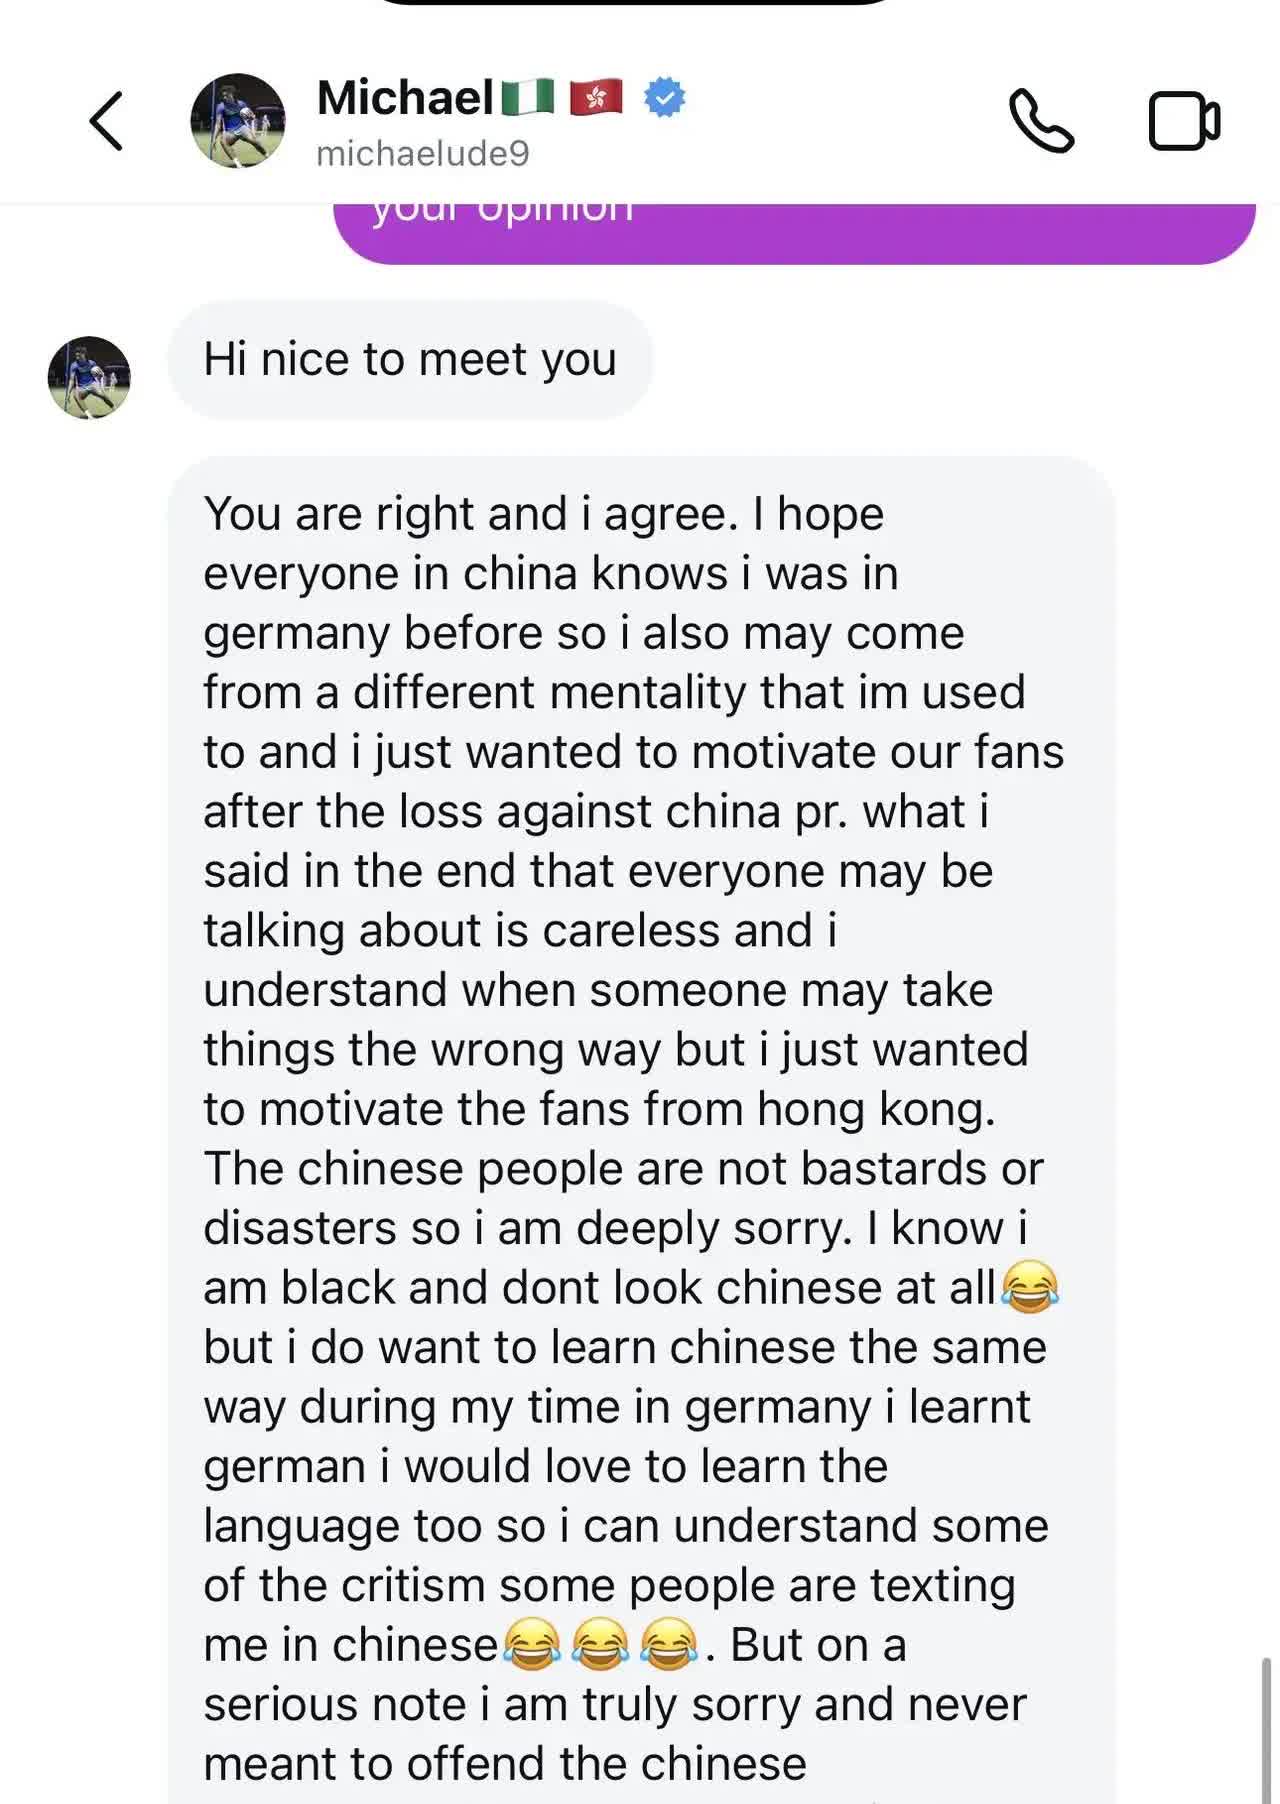Screen dimensions: 1280x1804
Task: Click the Nigerian flag emoji in header
Action: coord(527,98)
